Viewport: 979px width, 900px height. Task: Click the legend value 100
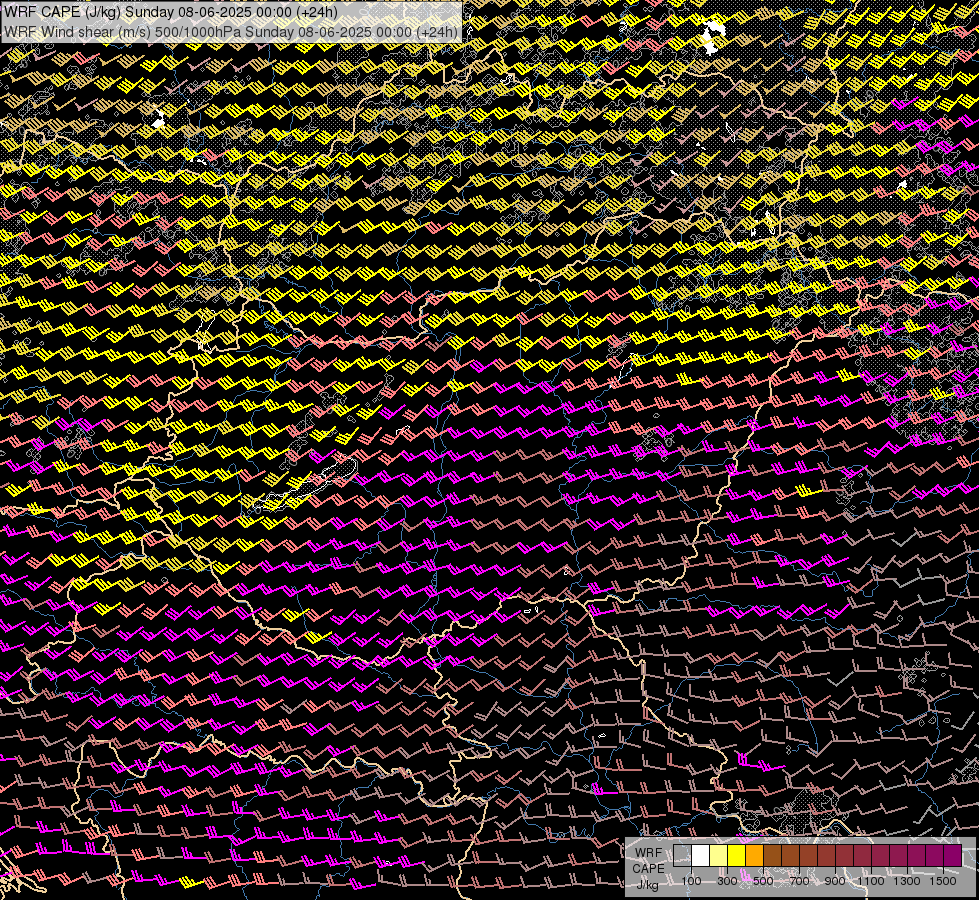(x=691, y=881)
